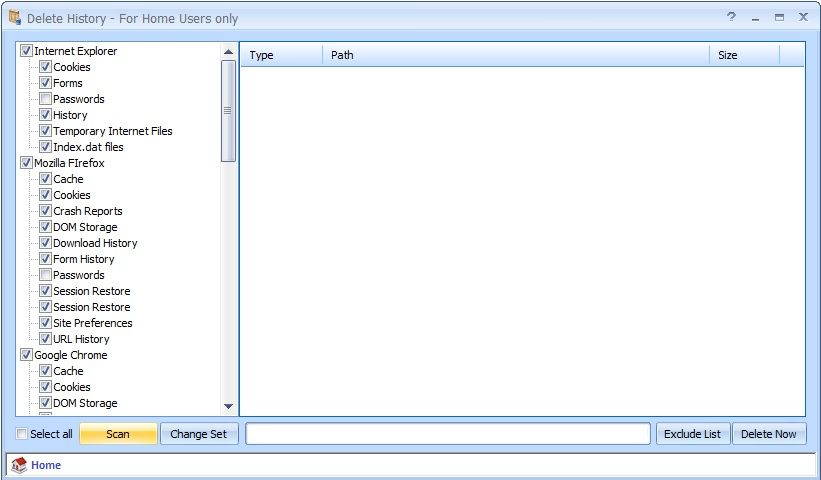The image size is (821, 480).
Task: Open the help question mark button
Action: coord(731,17)
